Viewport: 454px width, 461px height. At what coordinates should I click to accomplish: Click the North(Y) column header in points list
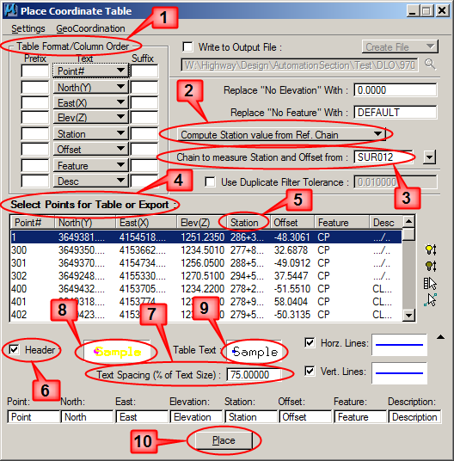85,222
